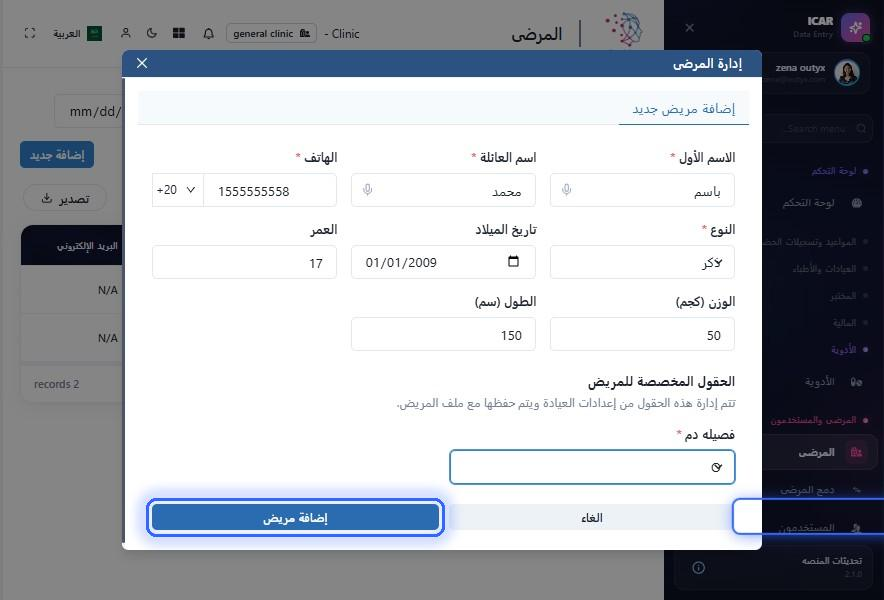This screenshot has height=600, width=884.
Task: Click the records 2 footer text
Action: (56, 384)
